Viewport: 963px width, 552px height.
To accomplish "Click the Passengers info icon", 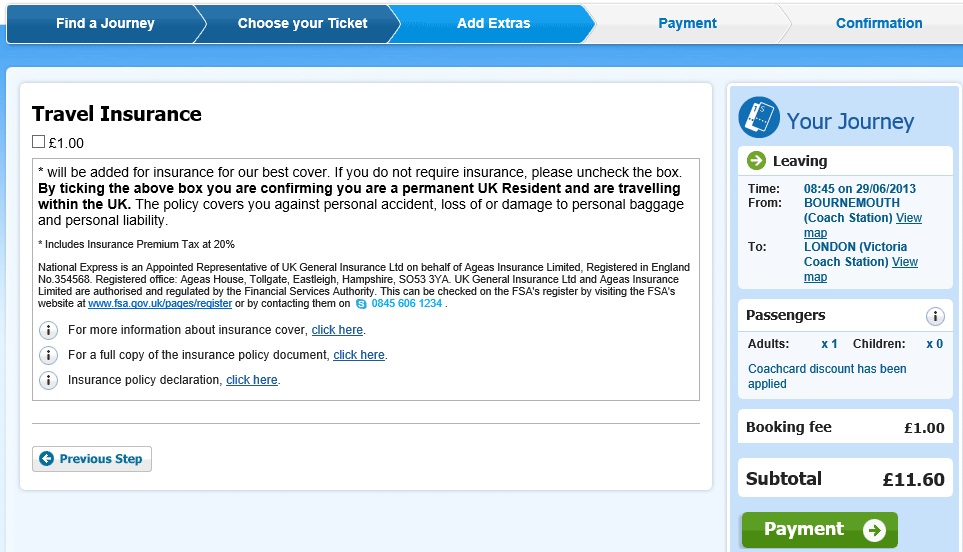I will (x=935, y=316).
